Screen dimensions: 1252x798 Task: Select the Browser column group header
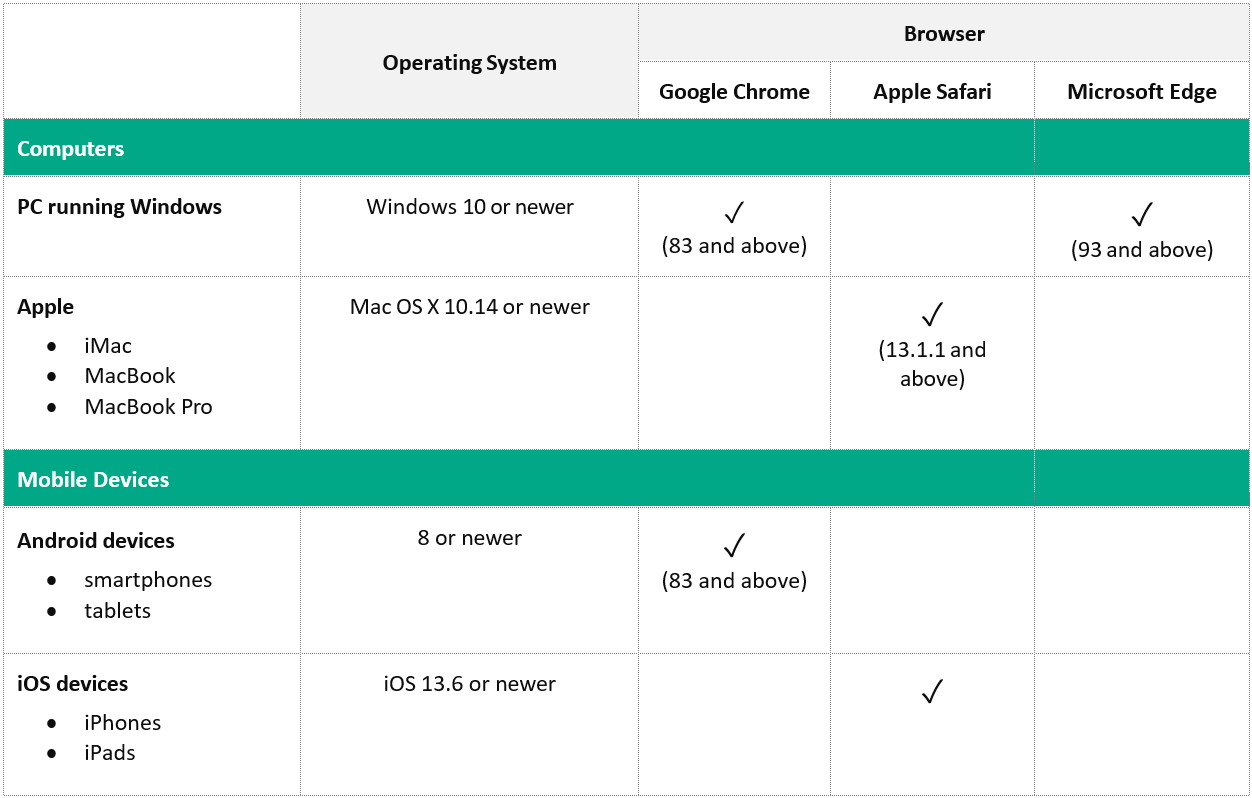pos(944,34)
